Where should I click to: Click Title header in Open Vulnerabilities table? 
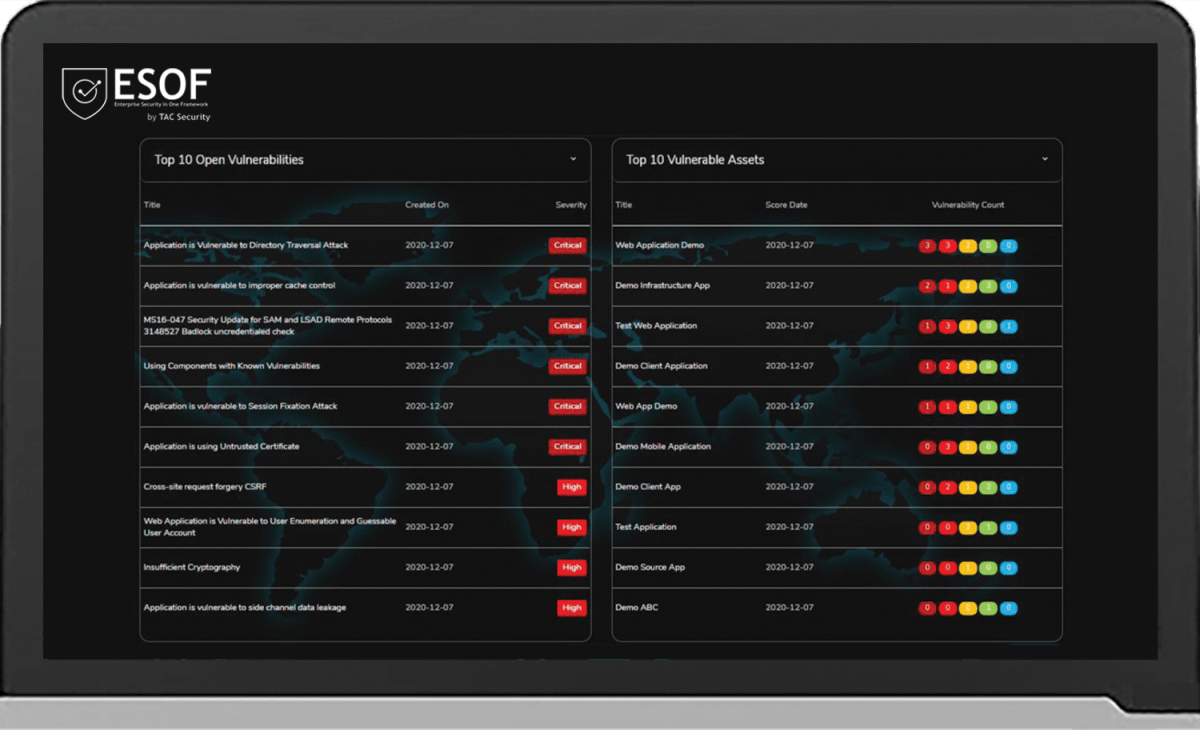tap(152, 205)
